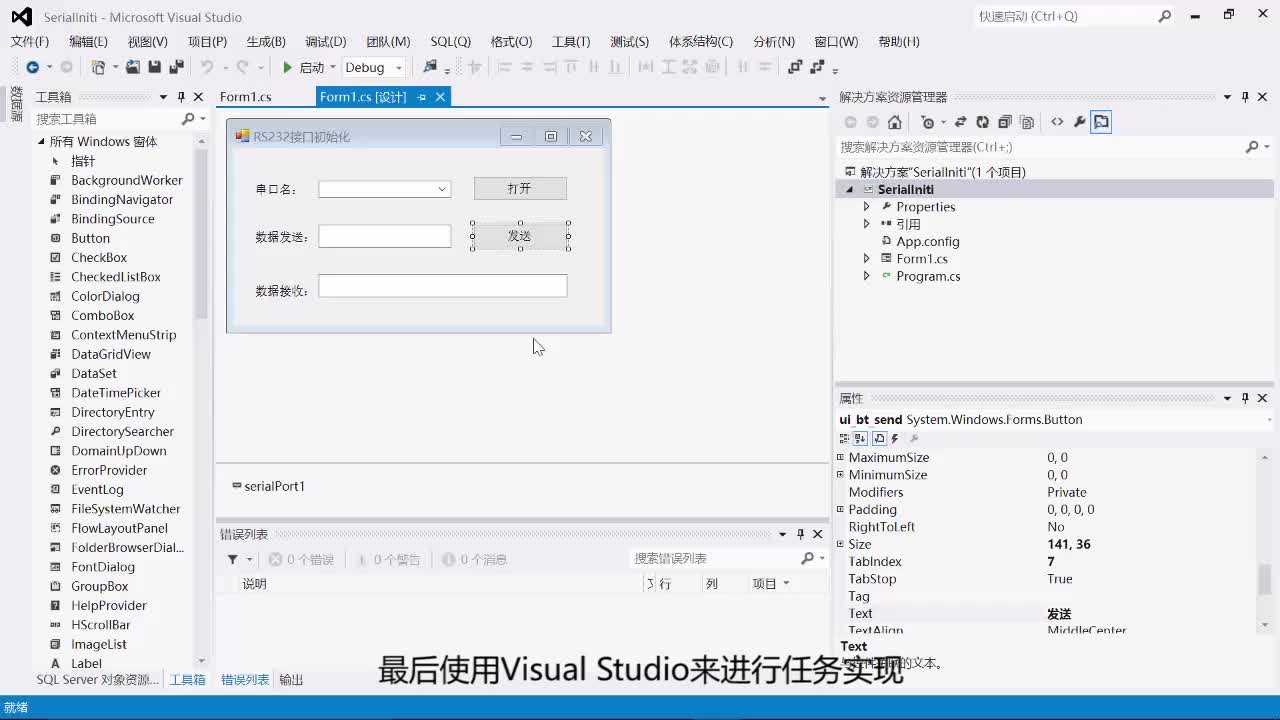Click the navigate backward icon in toolbar

[x=32, y=67]
